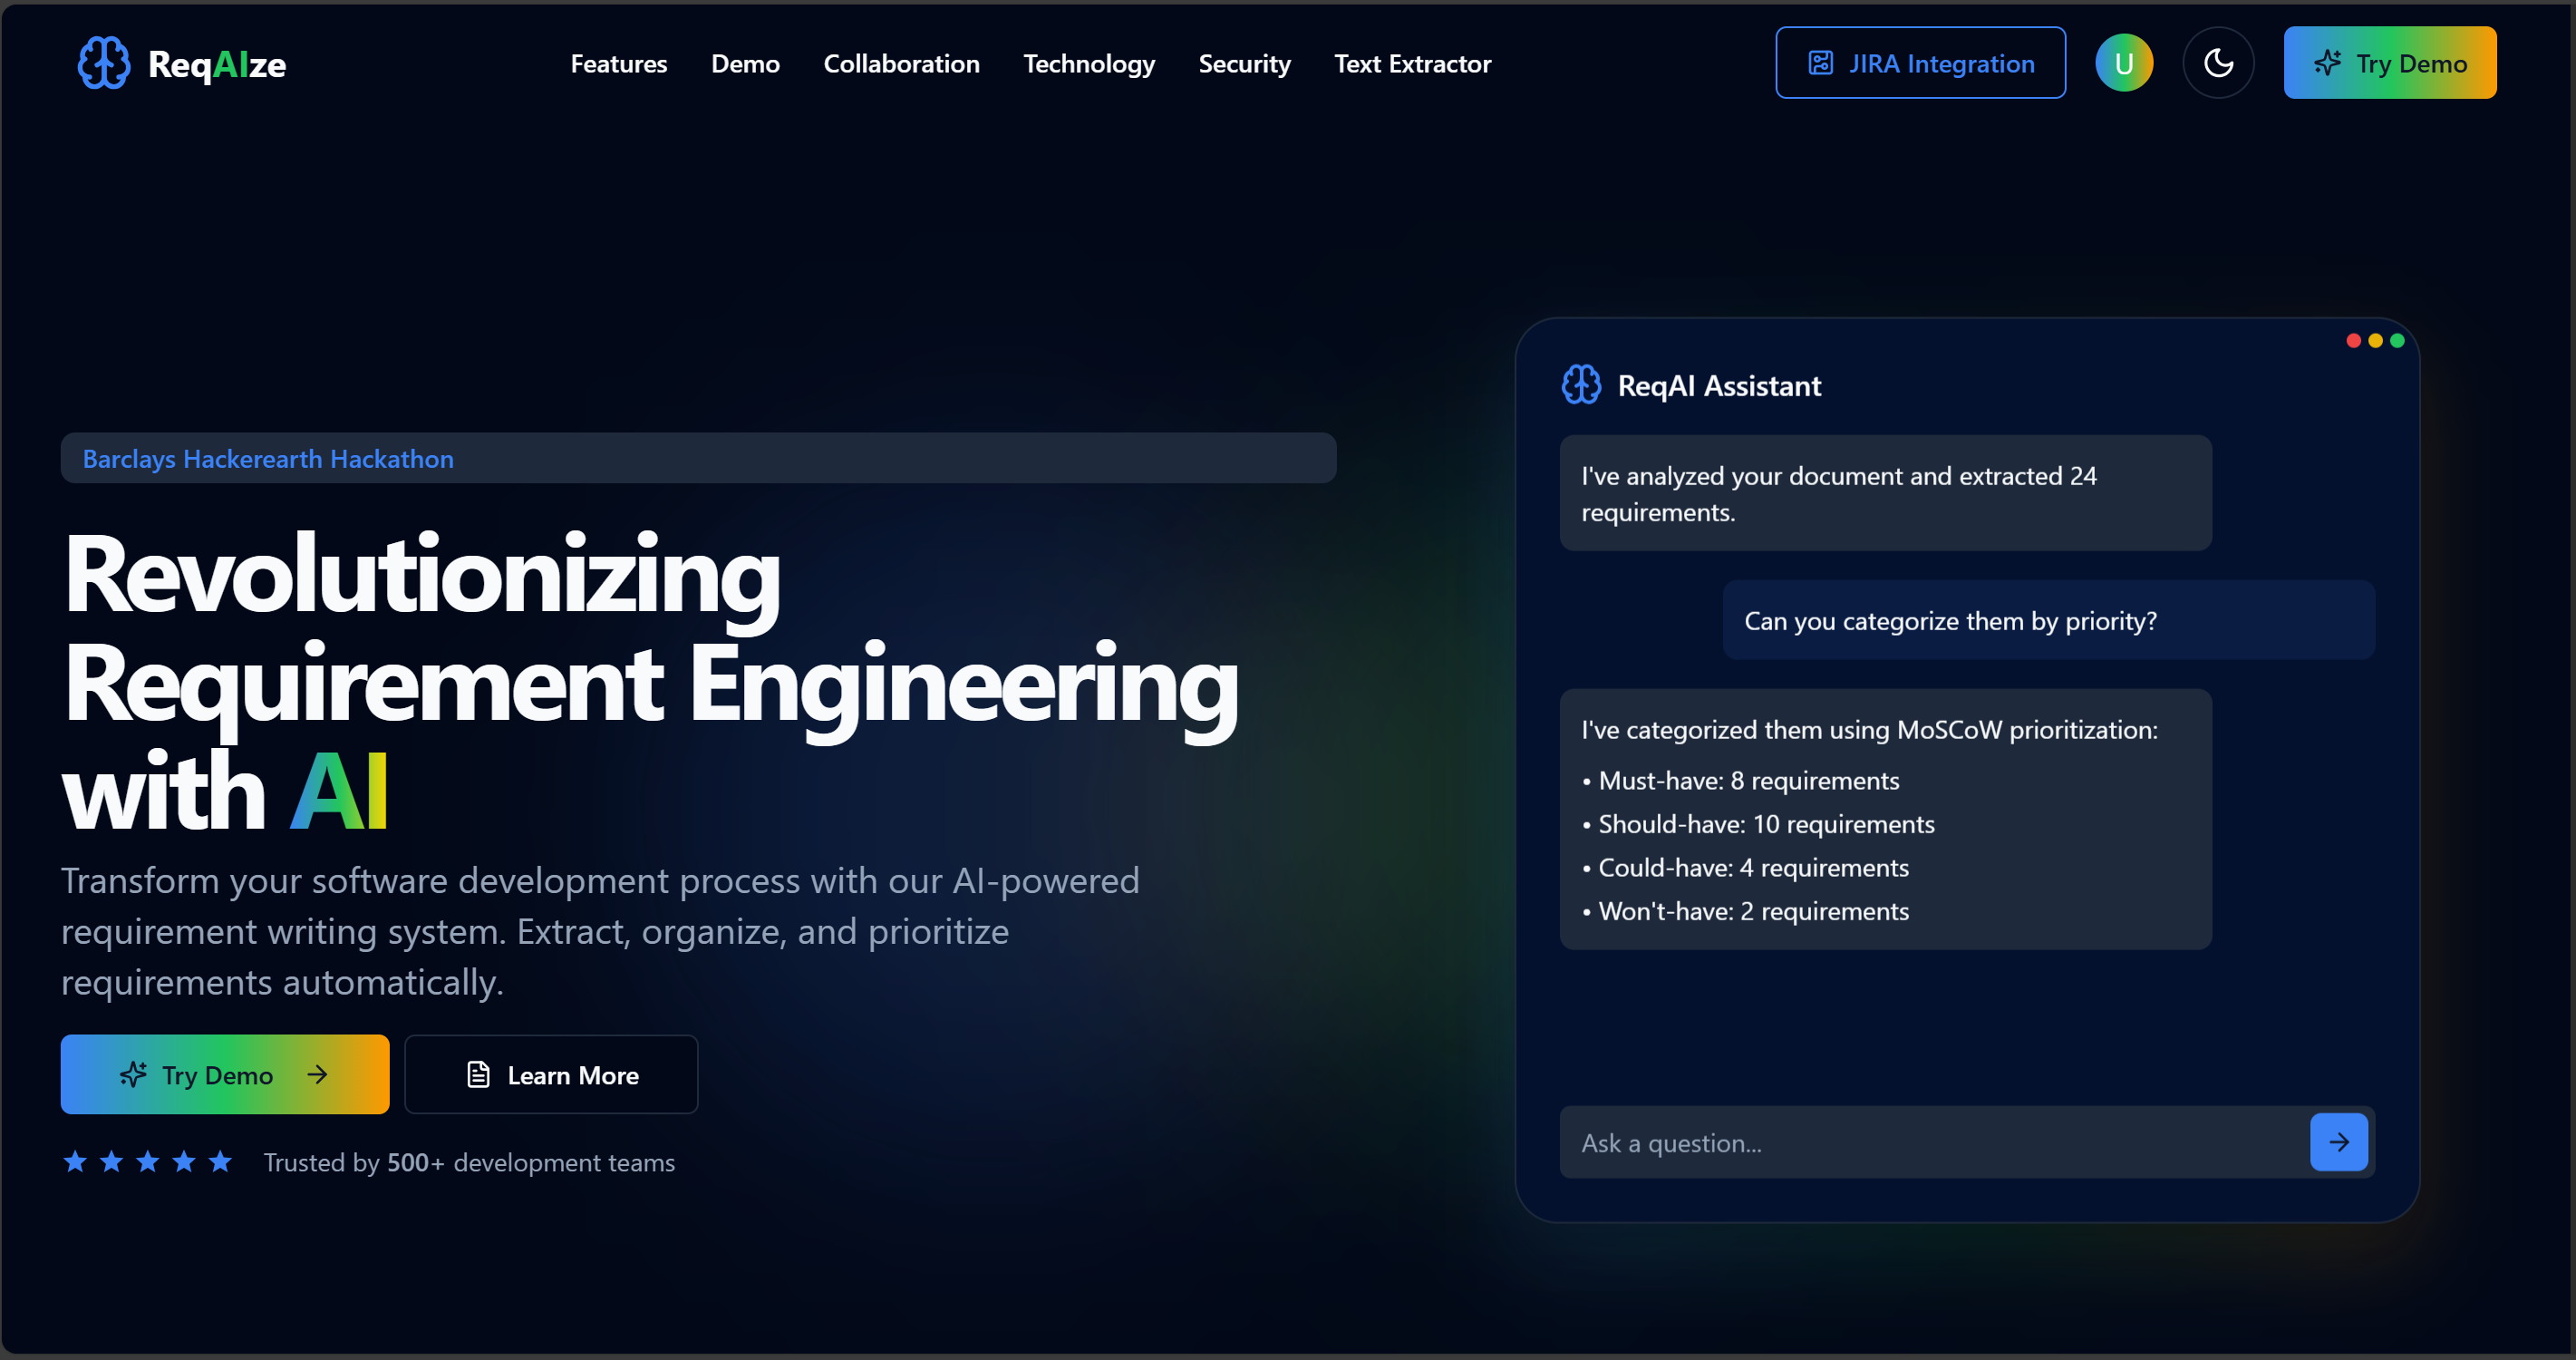Select the Security nav item

[1244, 64]
